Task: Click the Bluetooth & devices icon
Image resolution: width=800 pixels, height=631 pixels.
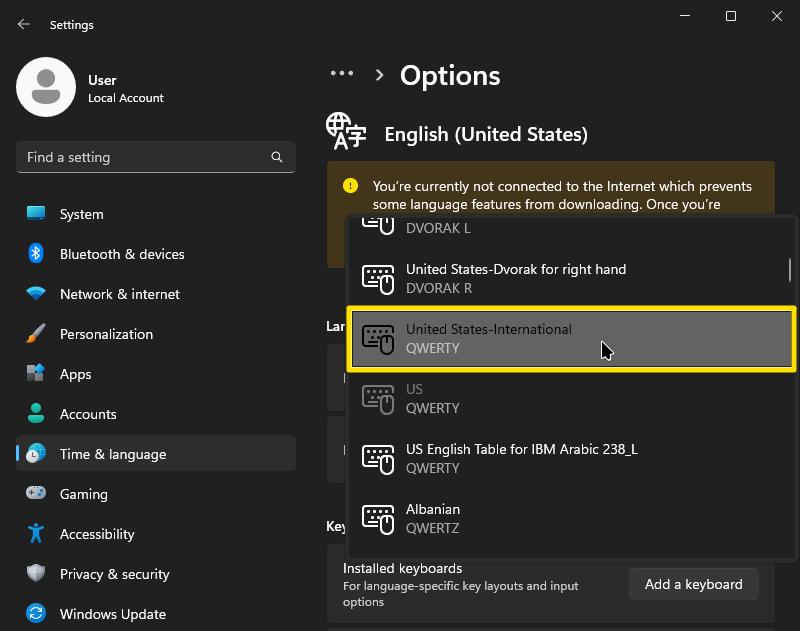Action: [36, 254]
